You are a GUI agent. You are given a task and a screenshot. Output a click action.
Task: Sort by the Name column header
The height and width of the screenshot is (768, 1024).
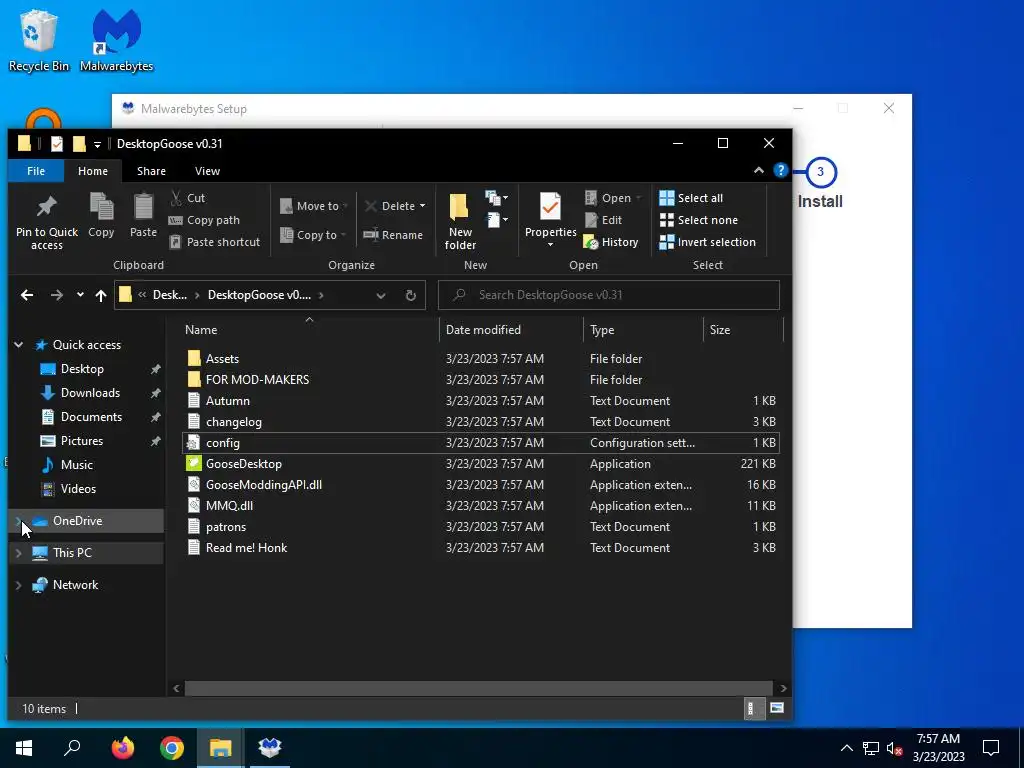[x=309, y=330]
